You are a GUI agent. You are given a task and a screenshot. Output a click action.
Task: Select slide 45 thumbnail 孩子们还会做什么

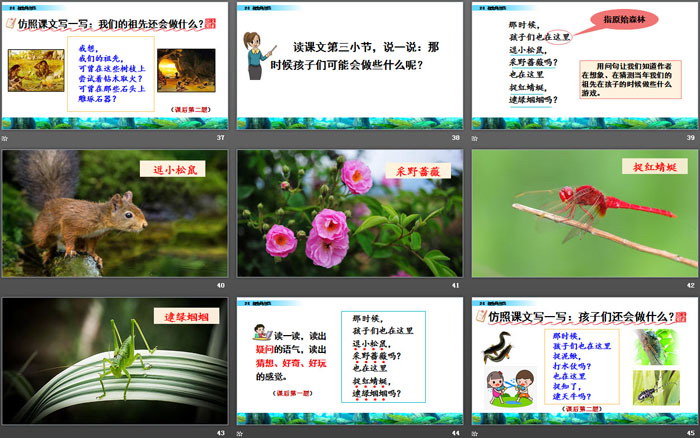click(585, 361)
